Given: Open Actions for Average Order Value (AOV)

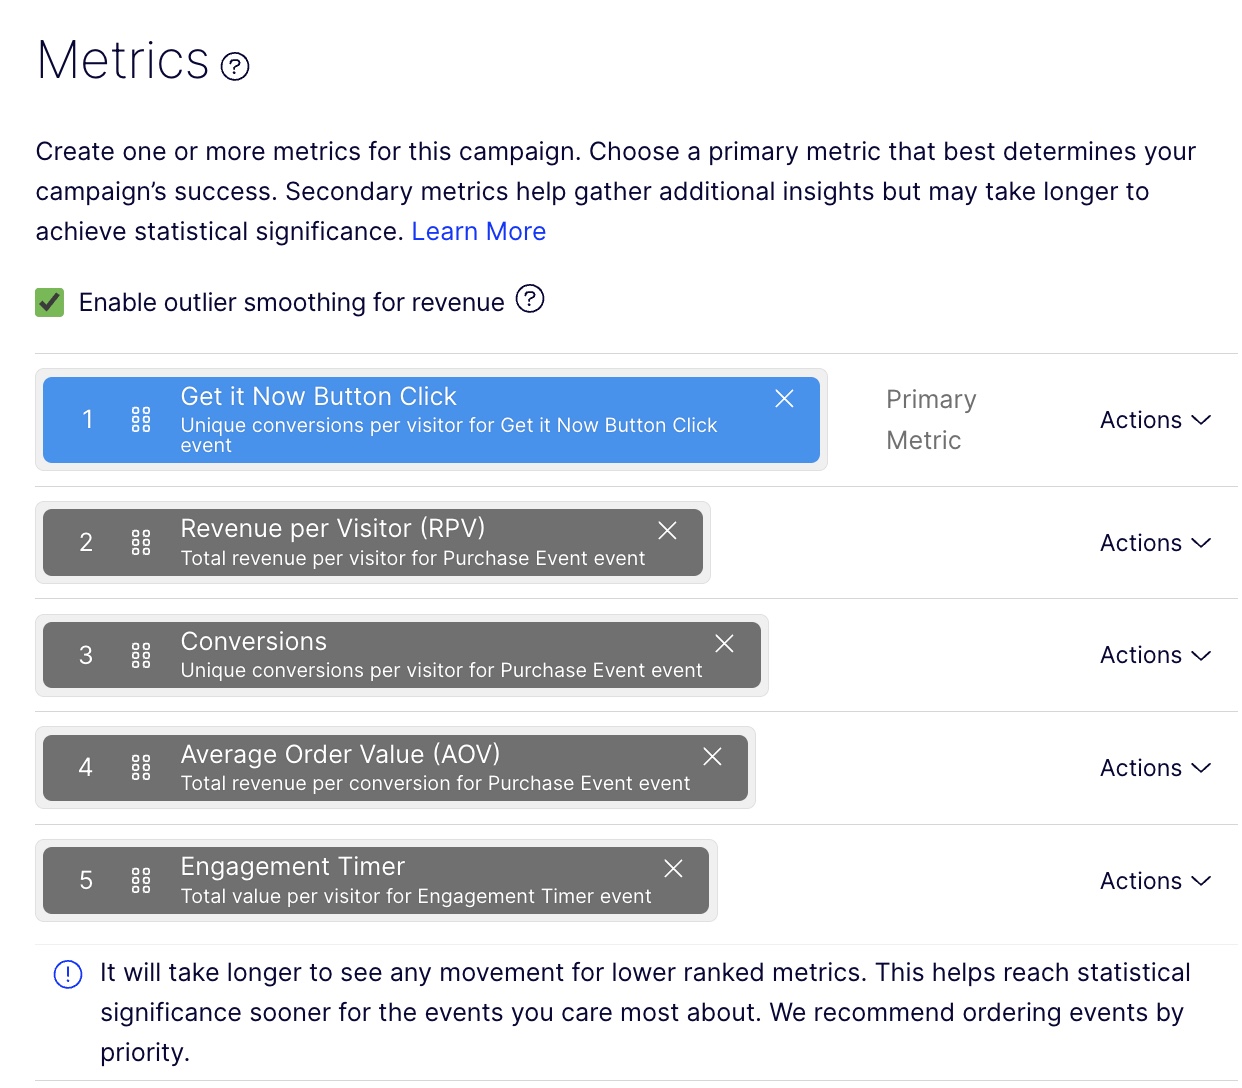Looking at the screenshot, I should (1154, 768).
